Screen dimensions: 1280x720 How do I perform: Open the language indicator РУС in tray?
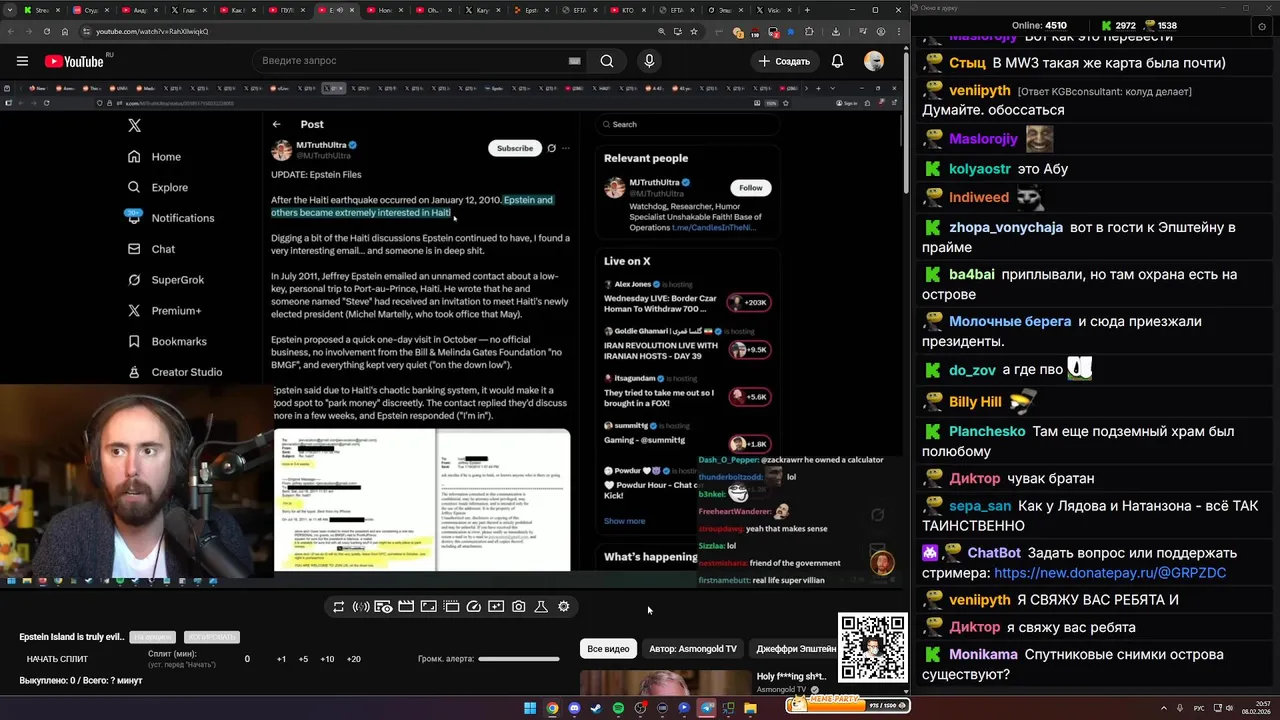coord(1199,708)
